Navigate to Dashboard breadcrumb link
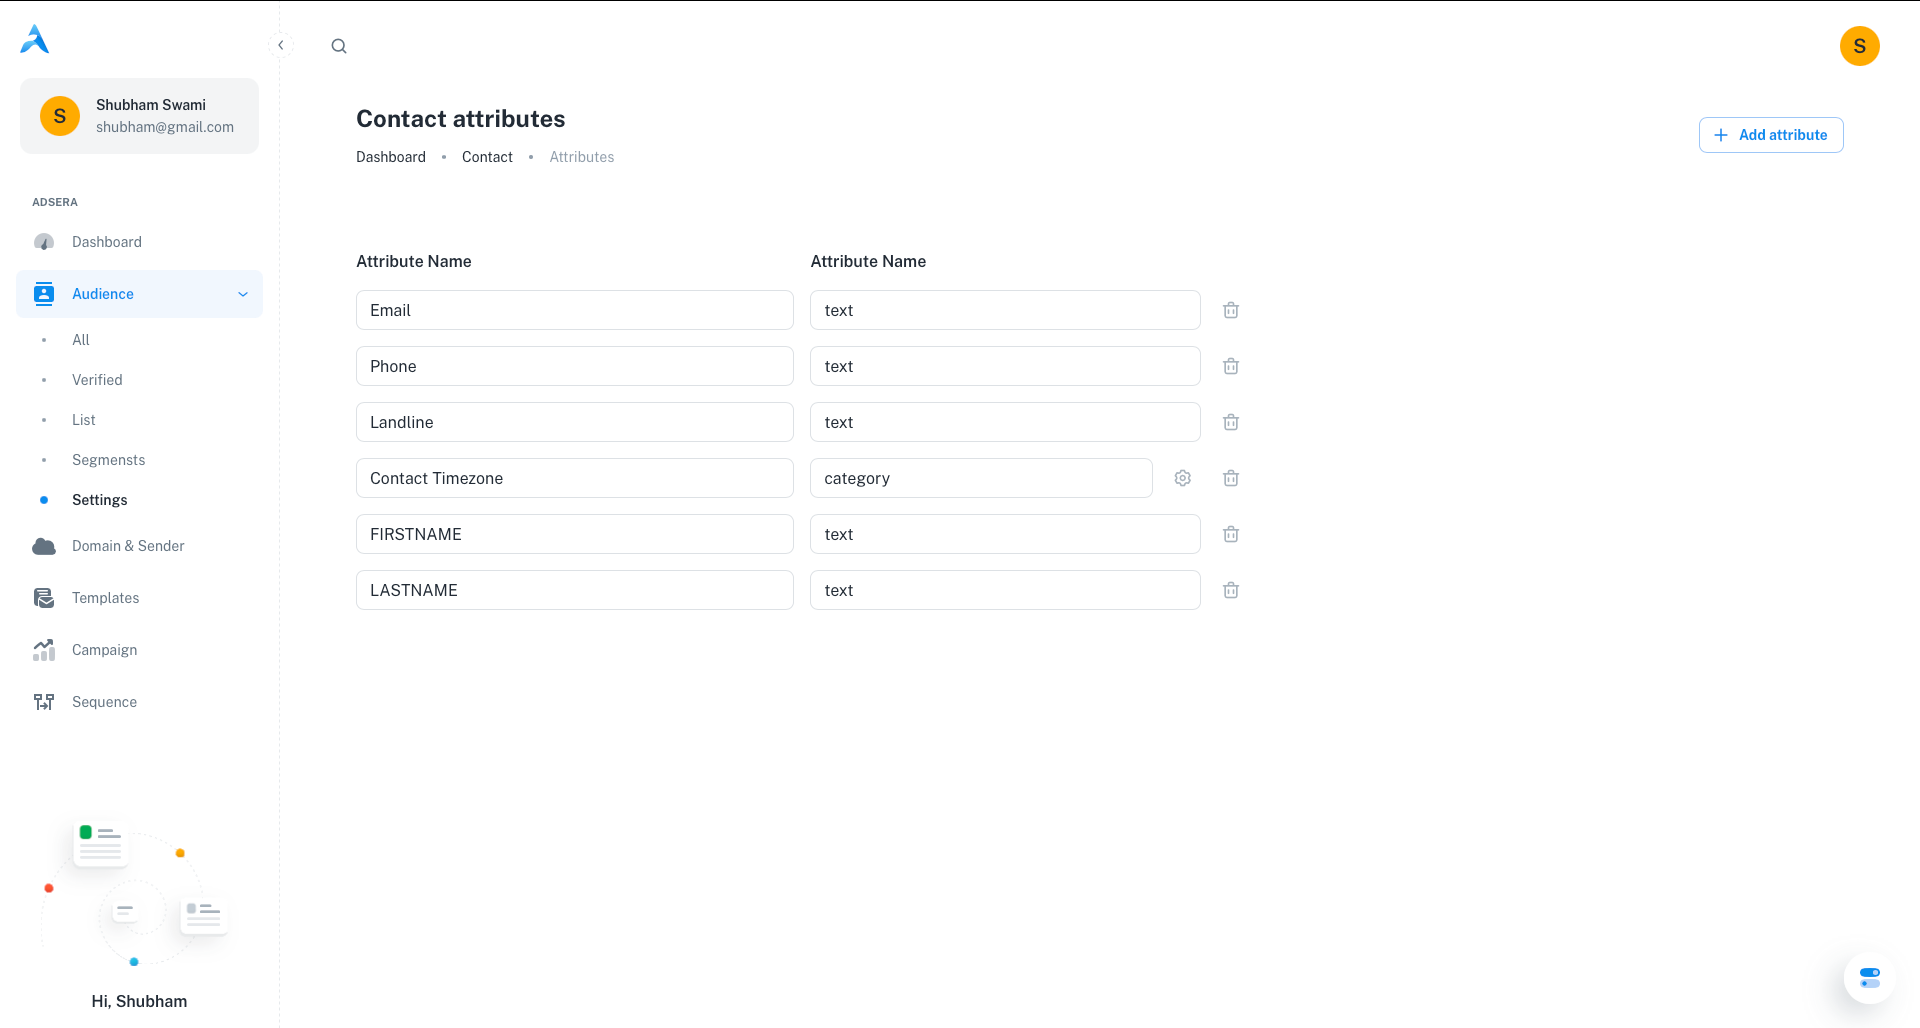The image size is (1920, 1028). click(390, 157)
